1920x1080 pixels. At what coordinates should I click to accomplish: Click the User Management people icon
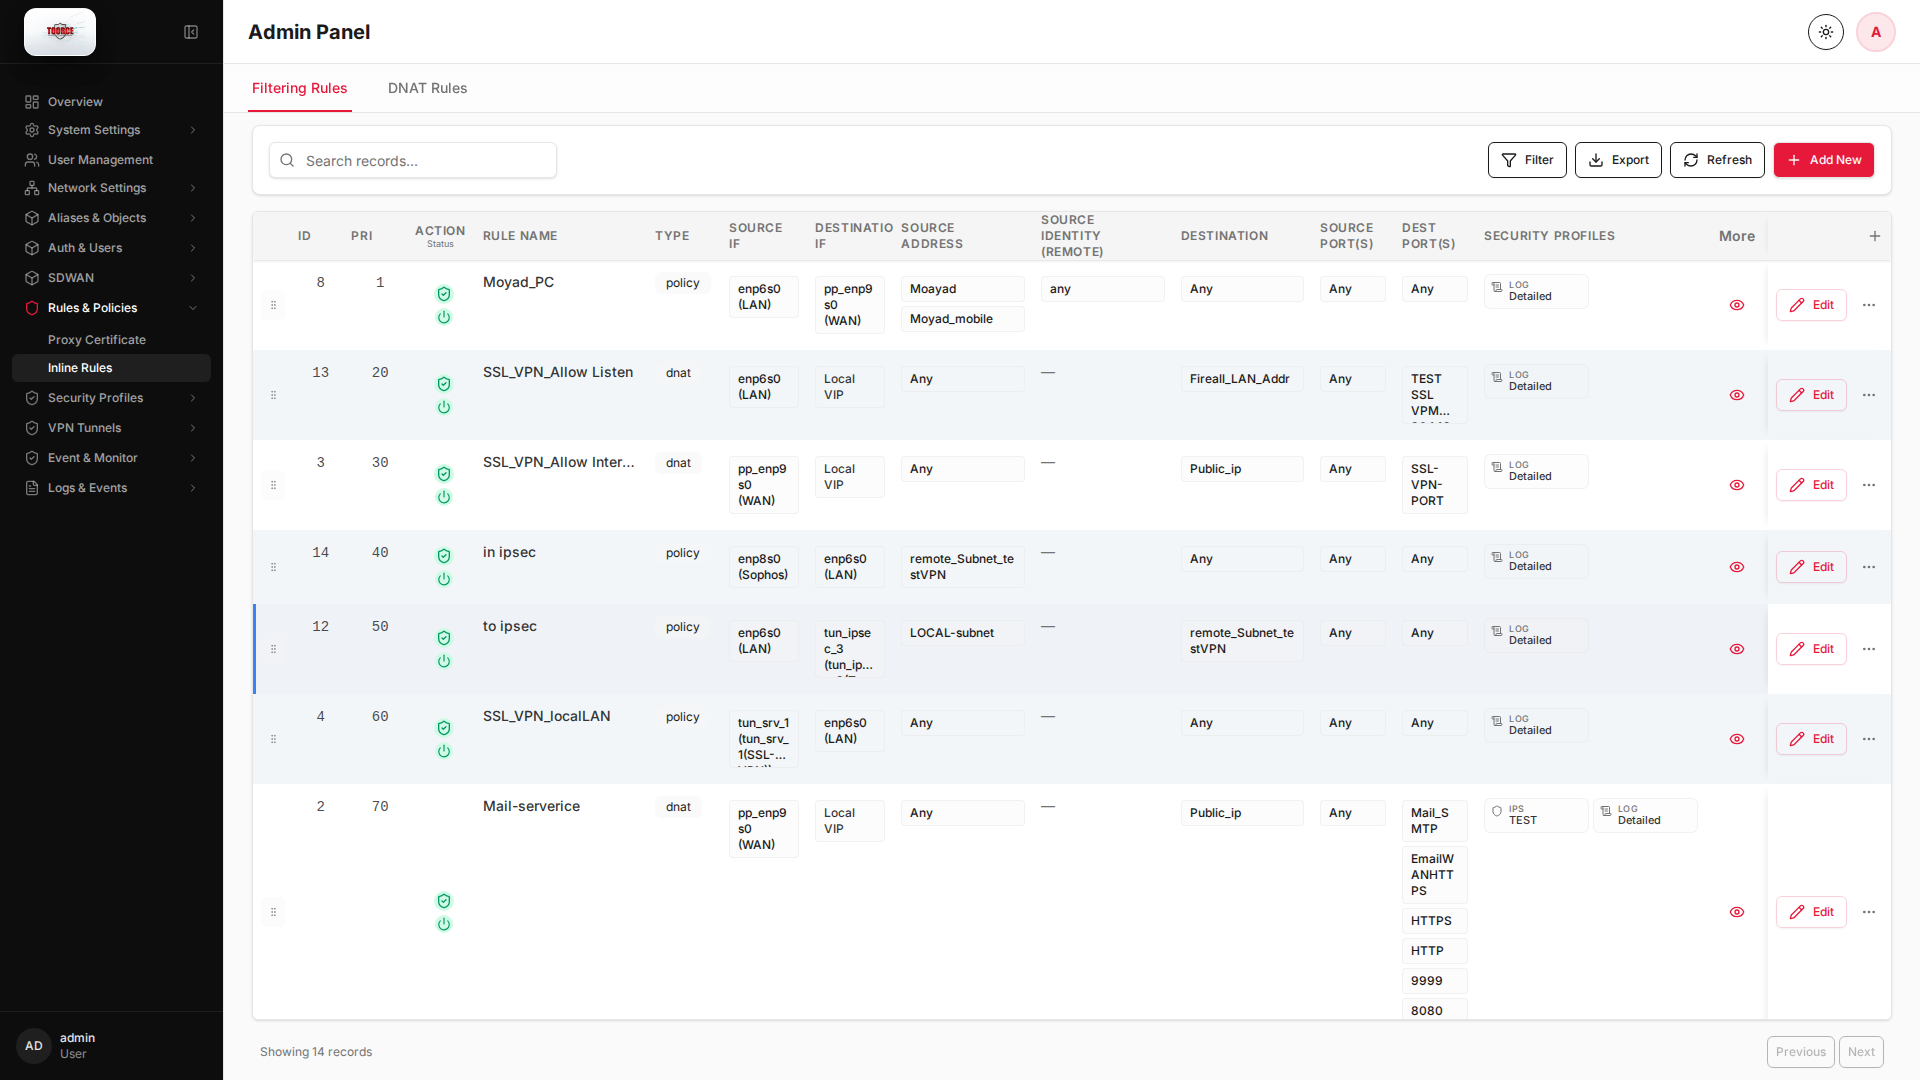click(x=32, y=160)
